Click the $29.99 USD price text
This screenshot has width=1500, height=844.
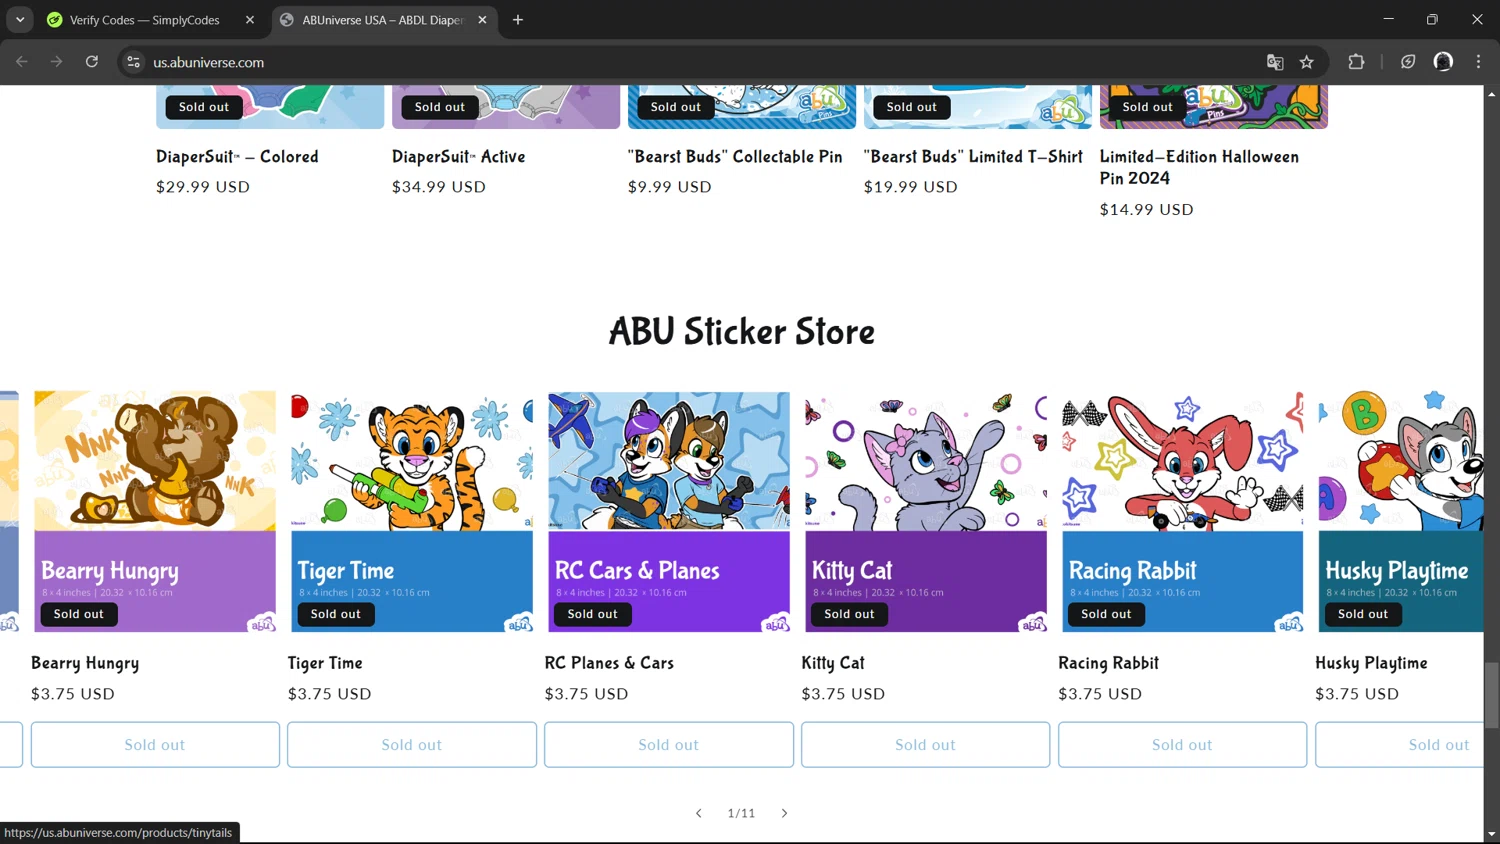[x=203, y=187]
